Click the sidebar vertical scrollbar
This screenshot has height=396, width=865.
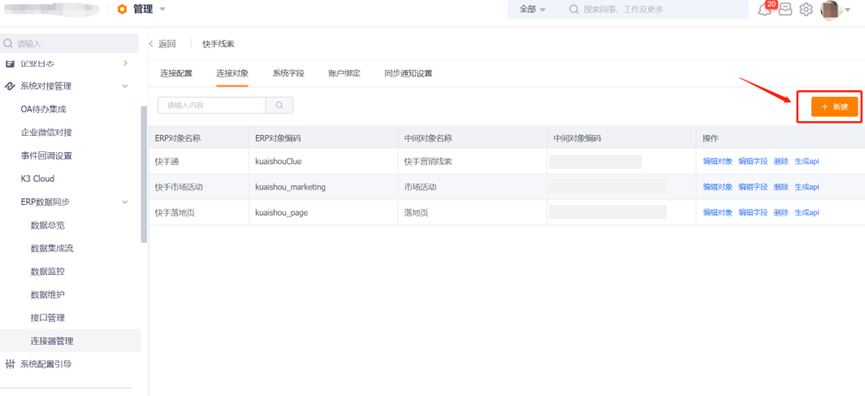[x=144, y=174]
